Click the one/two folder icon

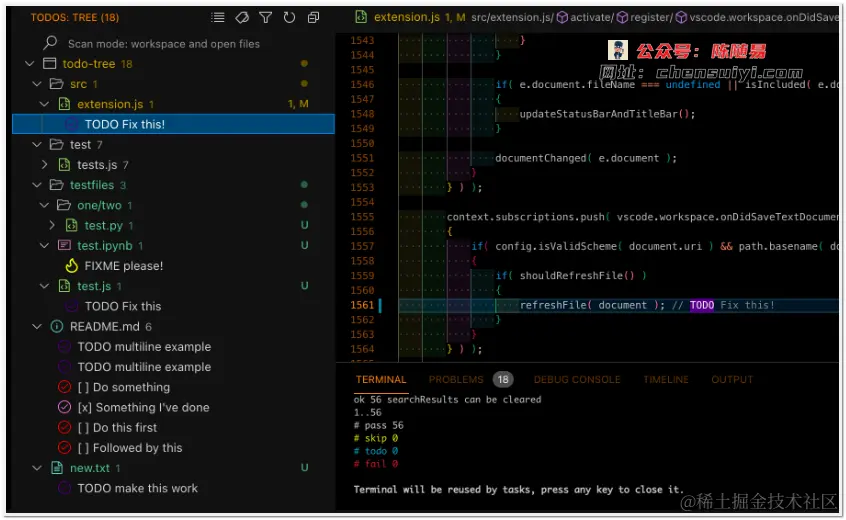[x=64, y=205]
